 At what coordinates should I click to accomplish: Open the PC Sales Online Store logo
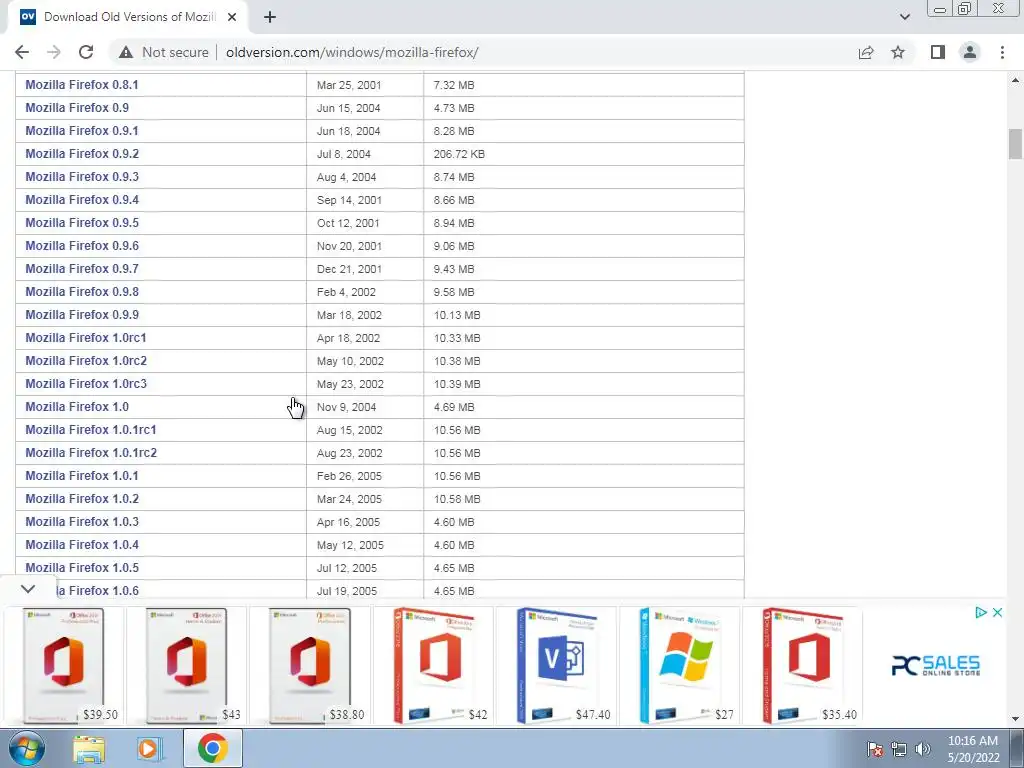[x=936, y=665]
